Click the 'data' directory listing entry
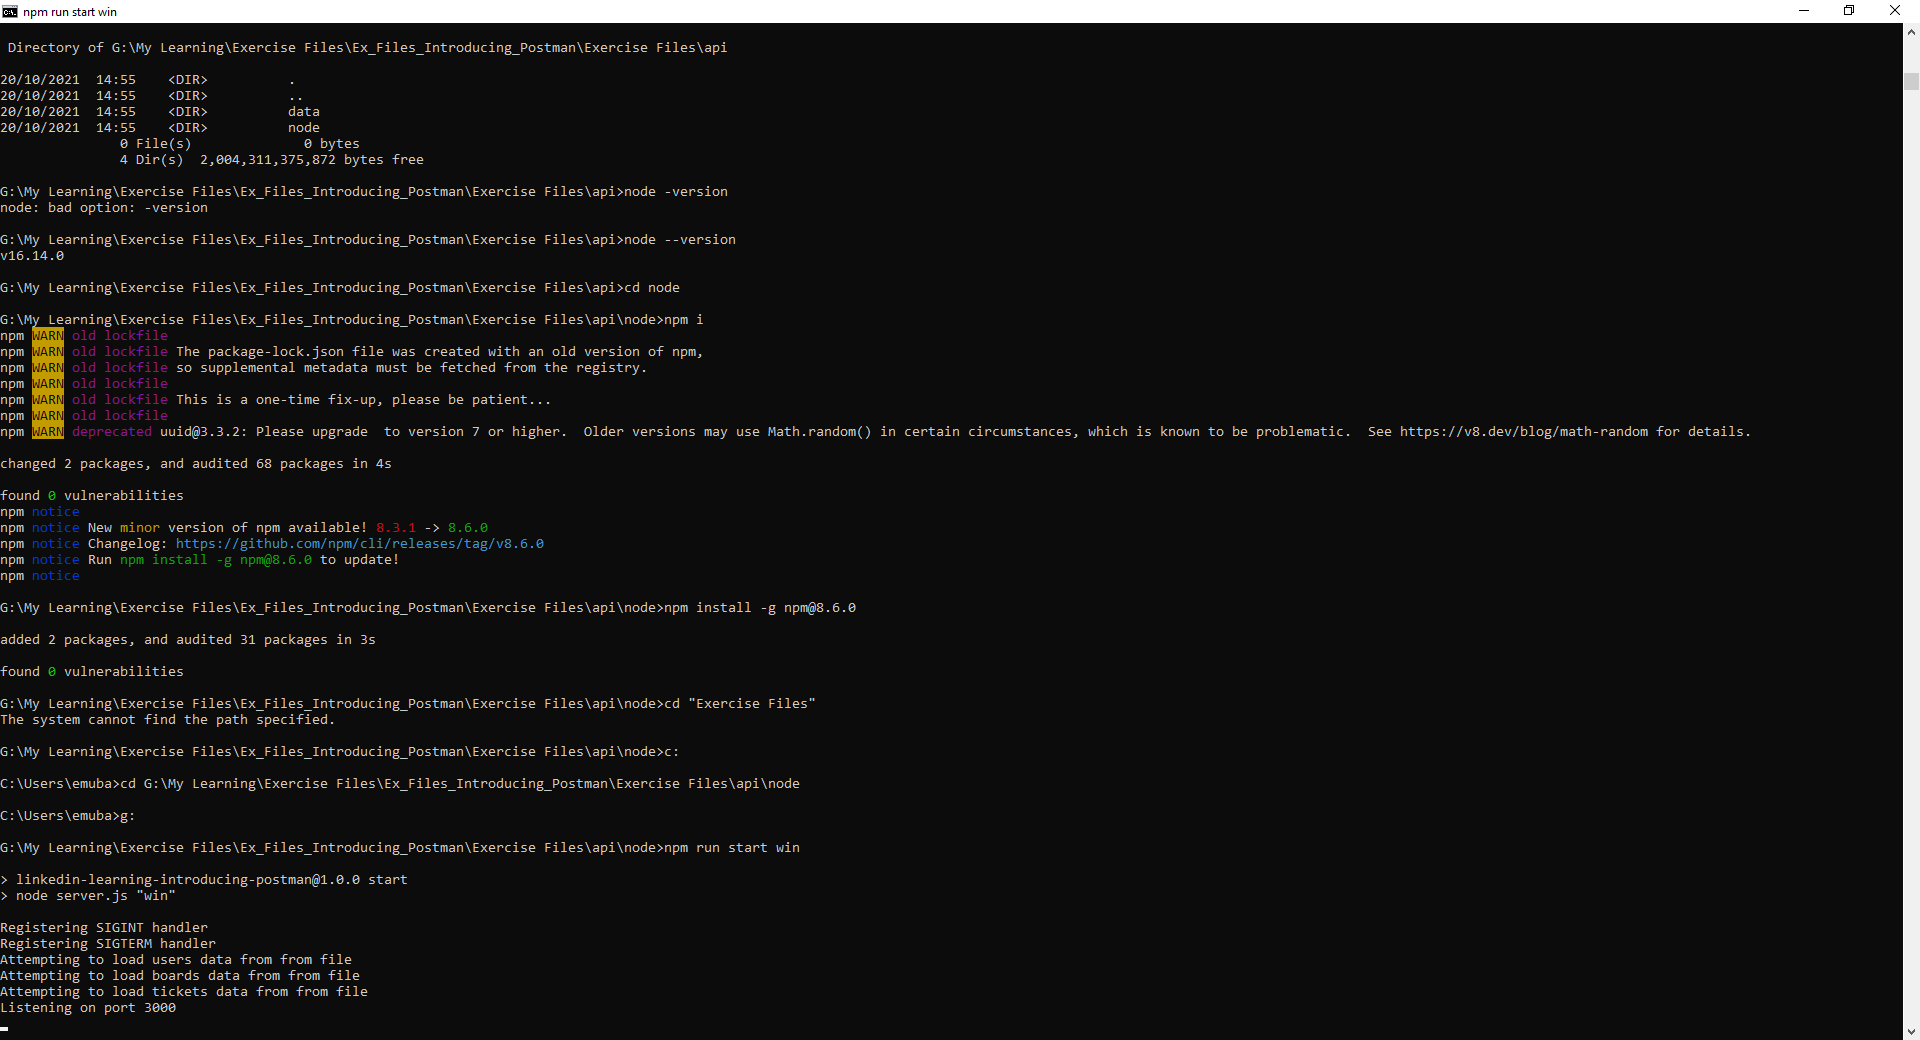The width and height of the screenshot is (1920, 1040). click(x=304, y=112)
